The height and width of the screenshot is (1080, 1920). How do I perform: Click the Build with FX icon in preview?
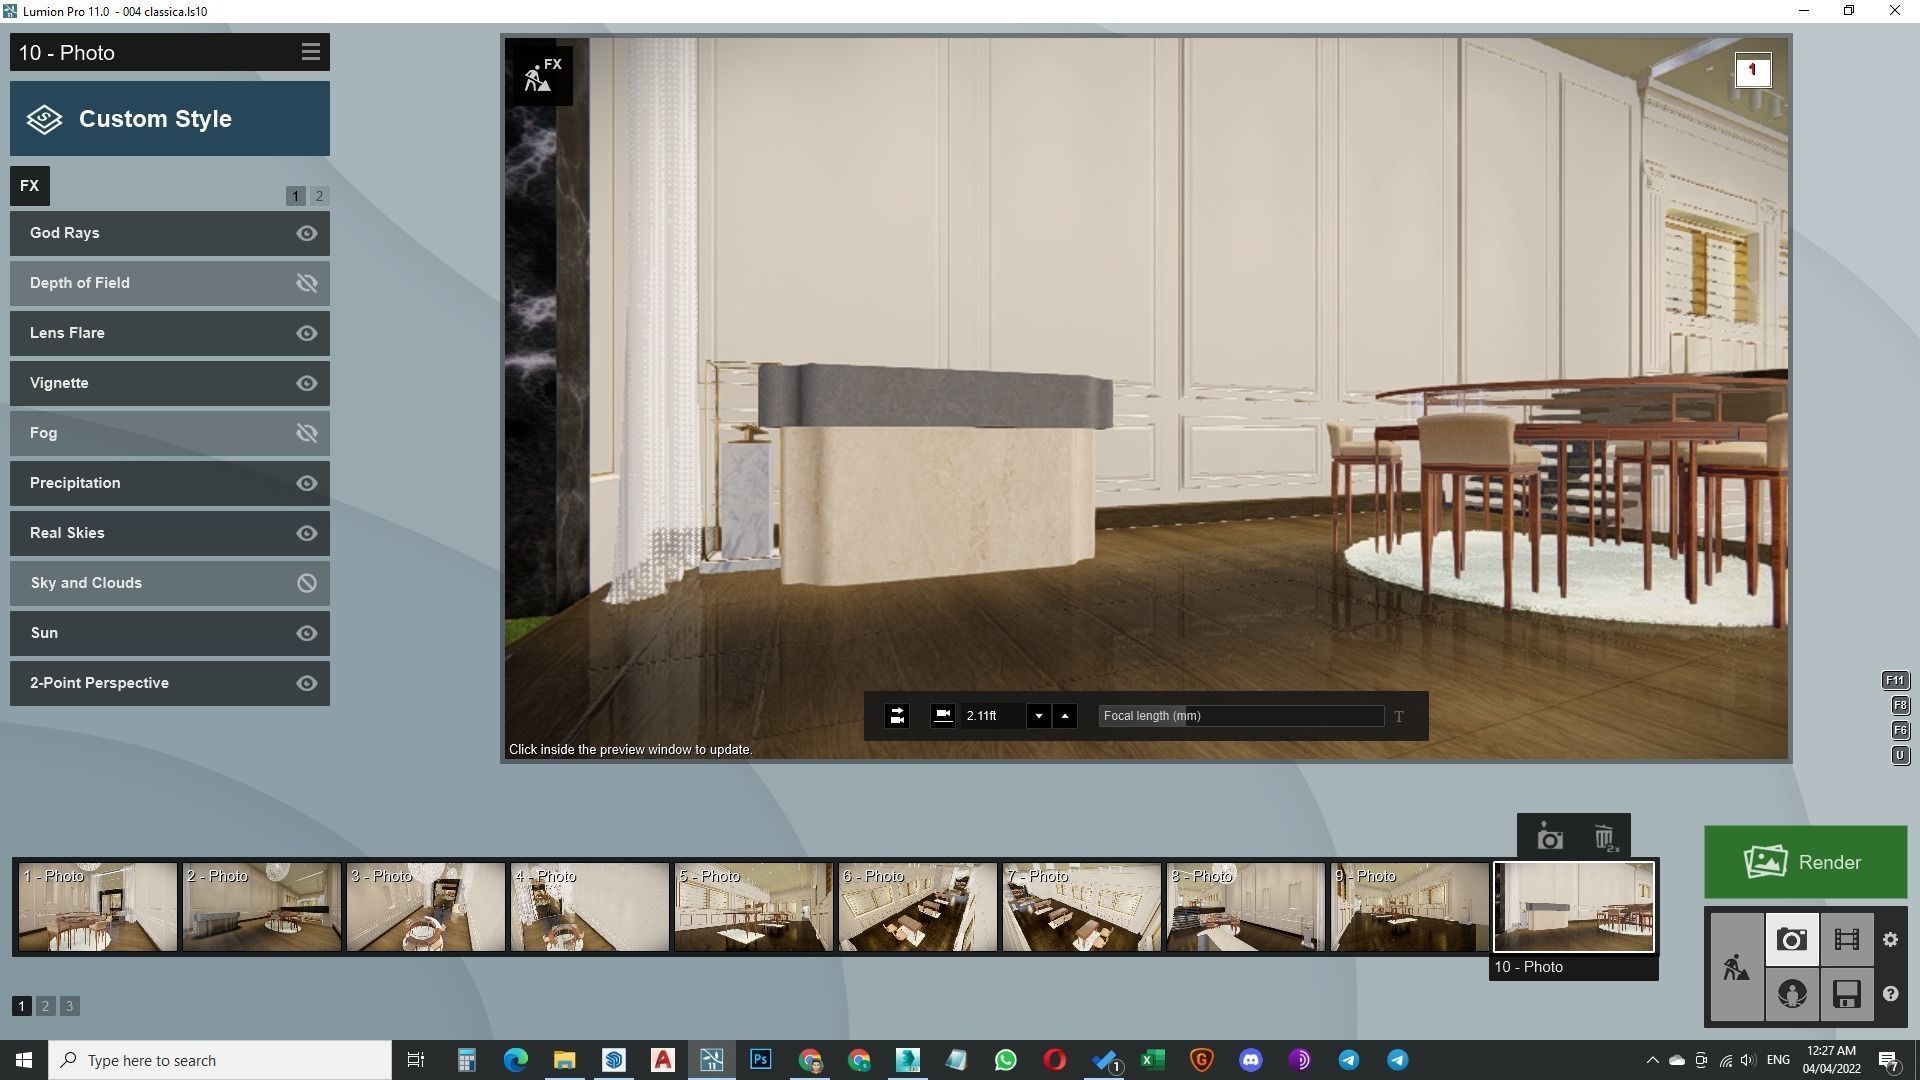(543, 75)
